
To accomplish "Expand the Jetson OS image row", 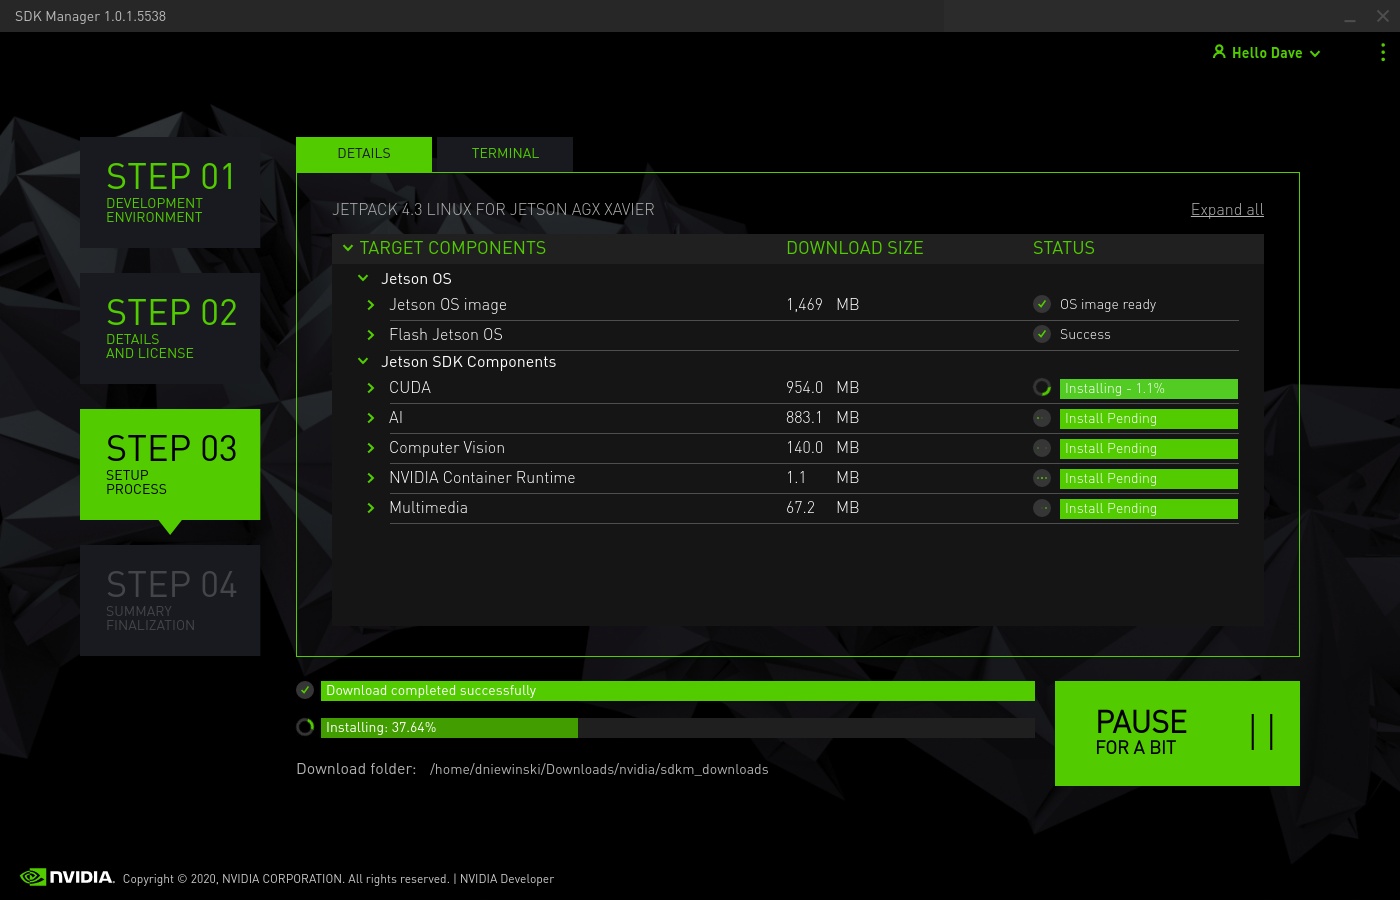I will click(x=371, y=305).
